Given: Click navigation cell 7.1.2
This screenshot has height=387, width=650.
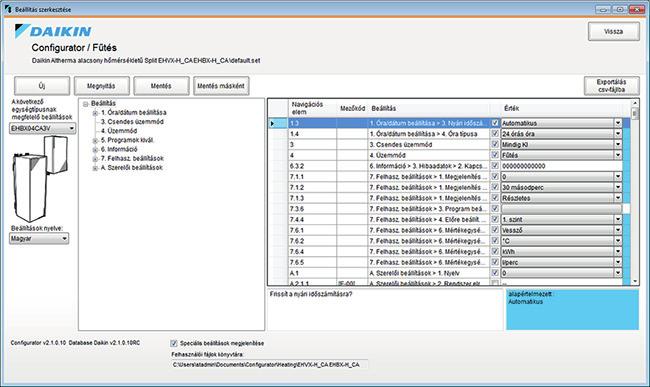Looking at the screenshot, I should [x=312, y=187].
